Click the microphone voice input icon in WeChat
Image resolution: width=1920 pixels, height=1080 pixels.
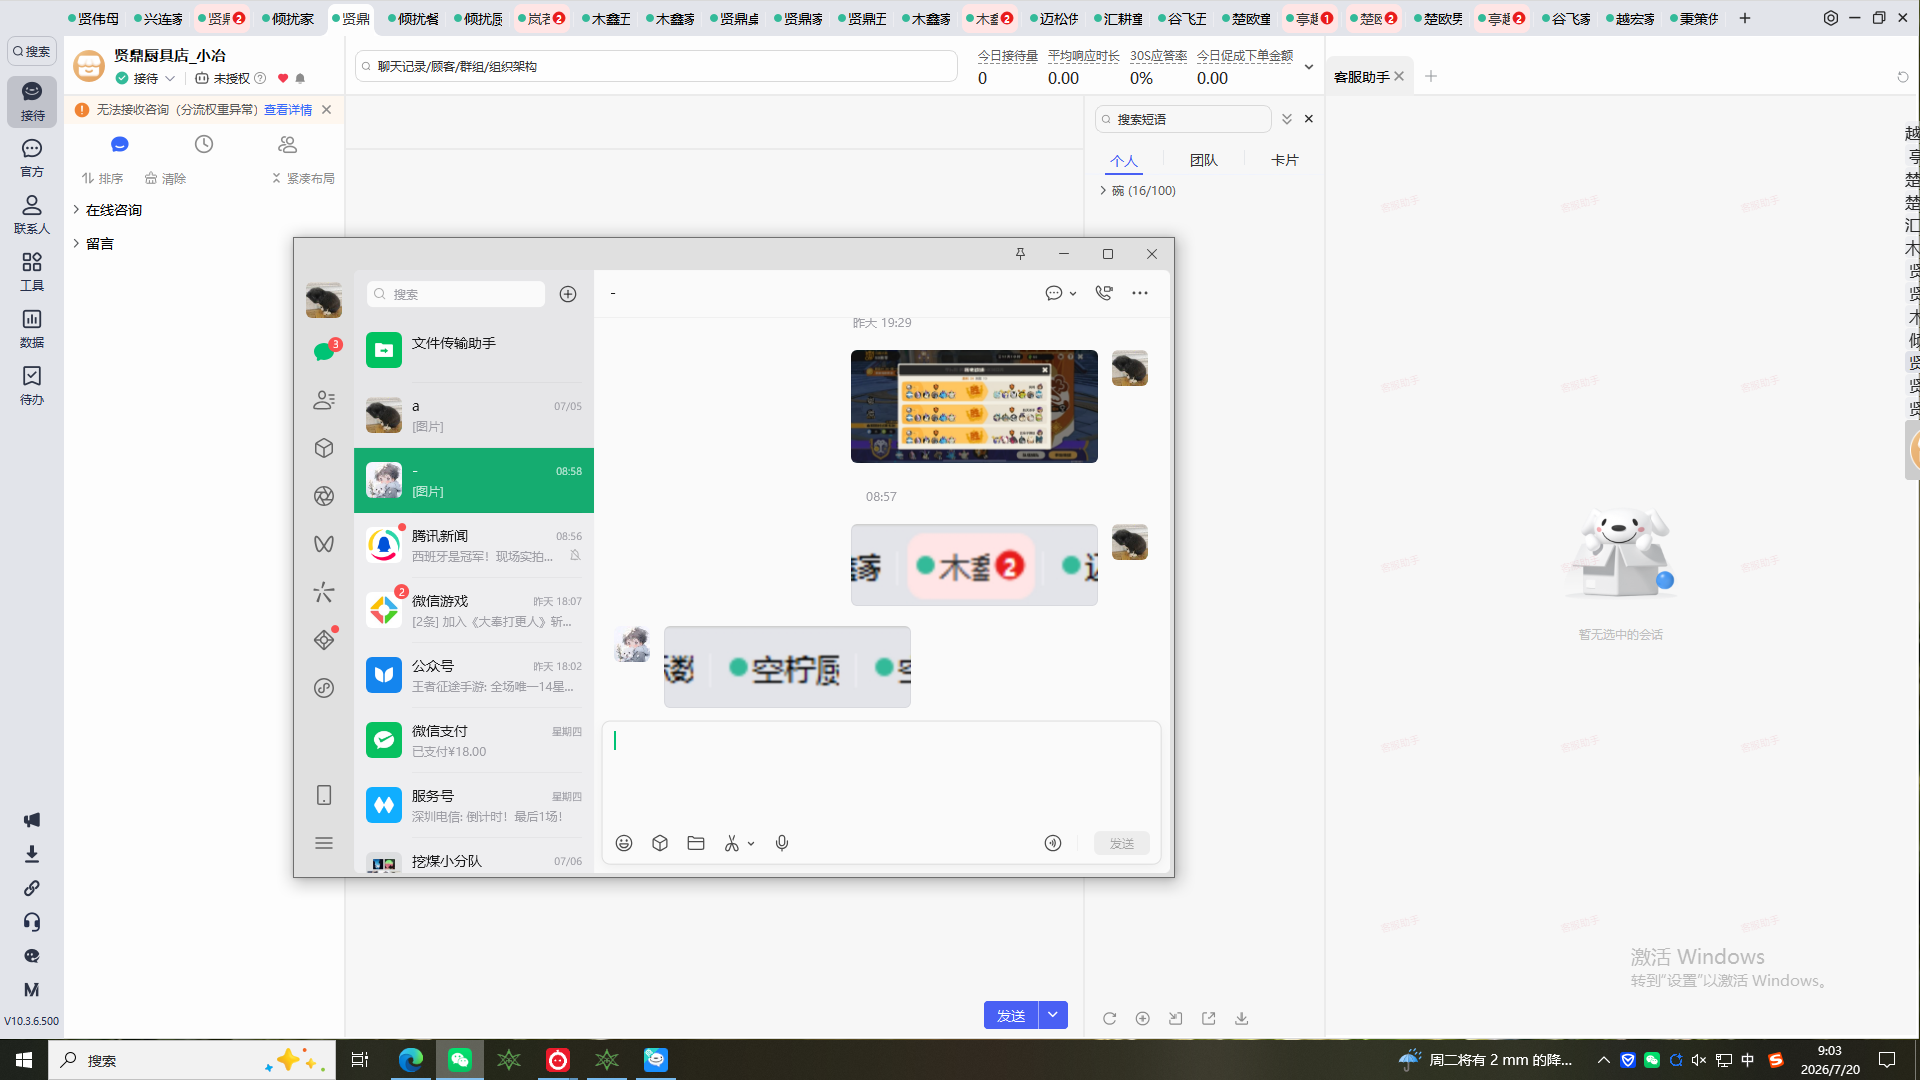[782, 843]
